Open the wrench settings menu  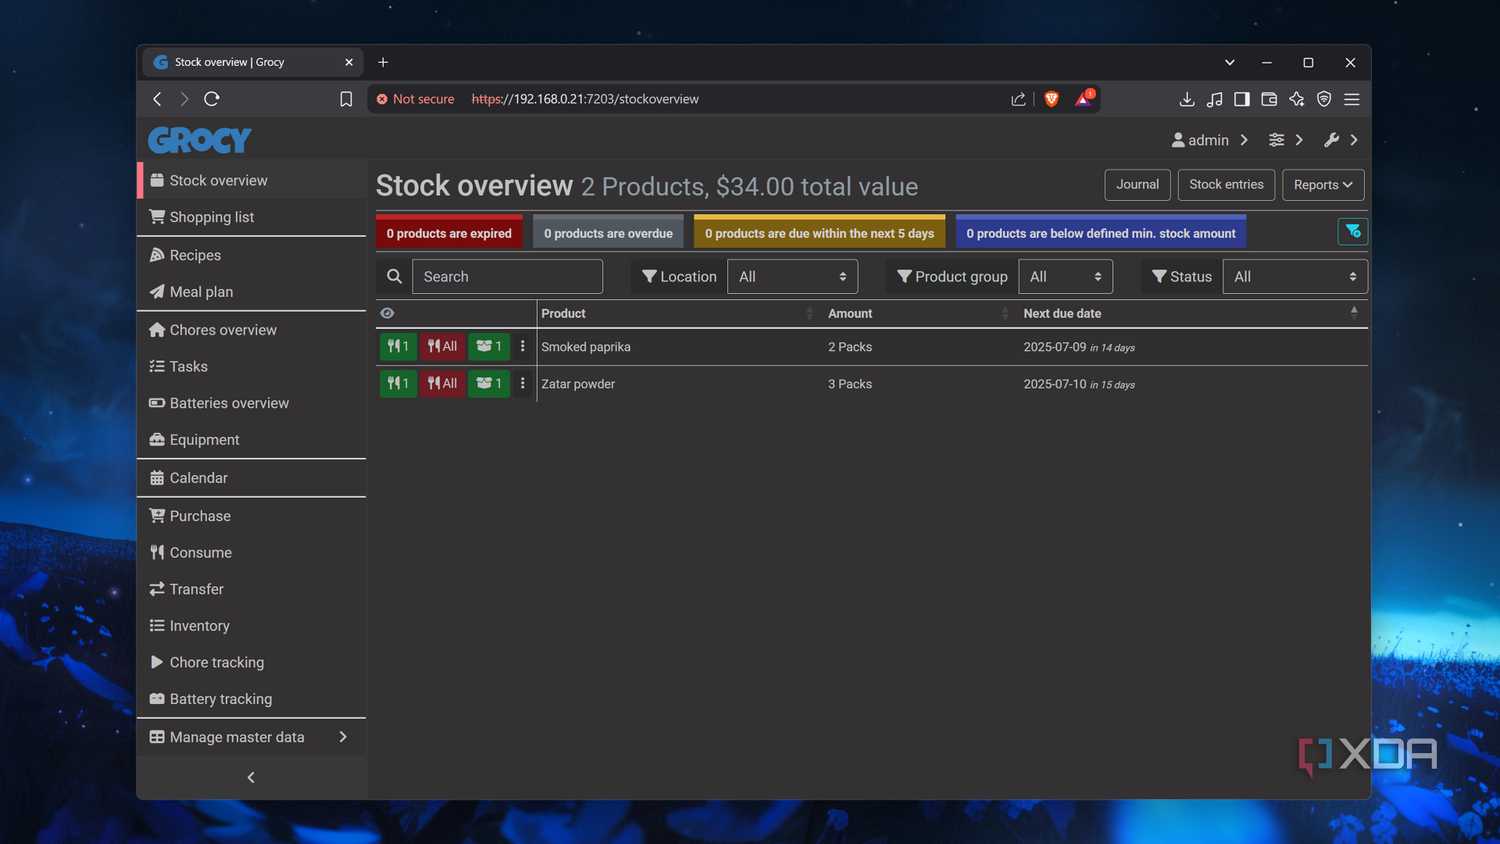point(1341,140)
